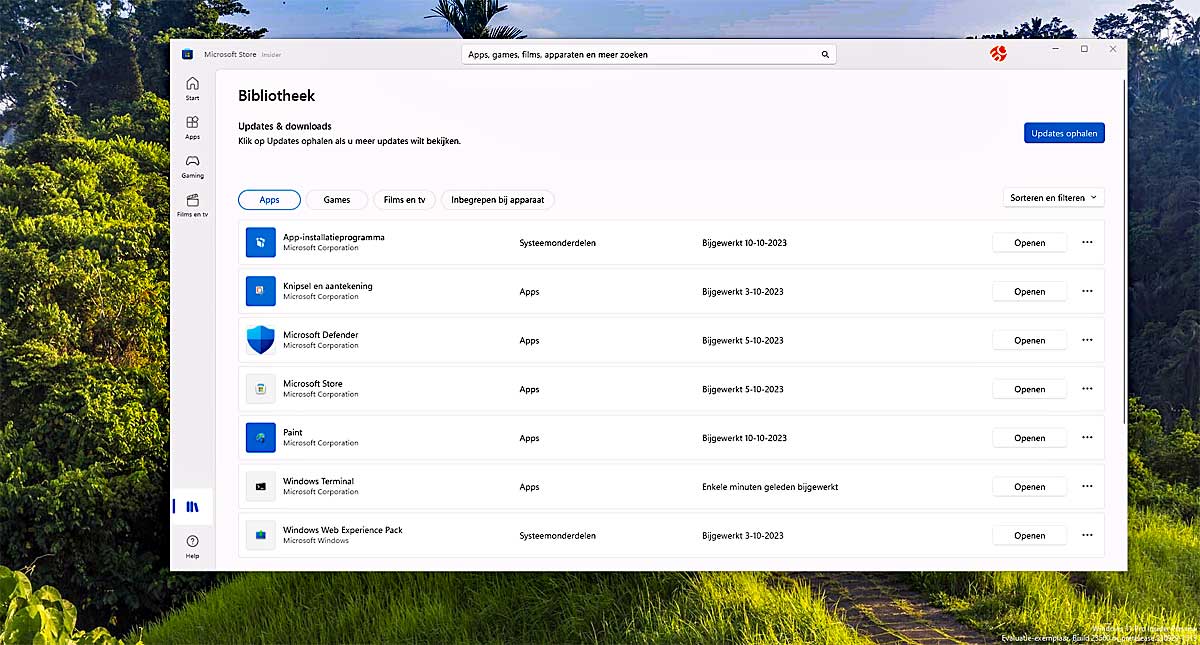Select the Games filter tab

(337, 200)
